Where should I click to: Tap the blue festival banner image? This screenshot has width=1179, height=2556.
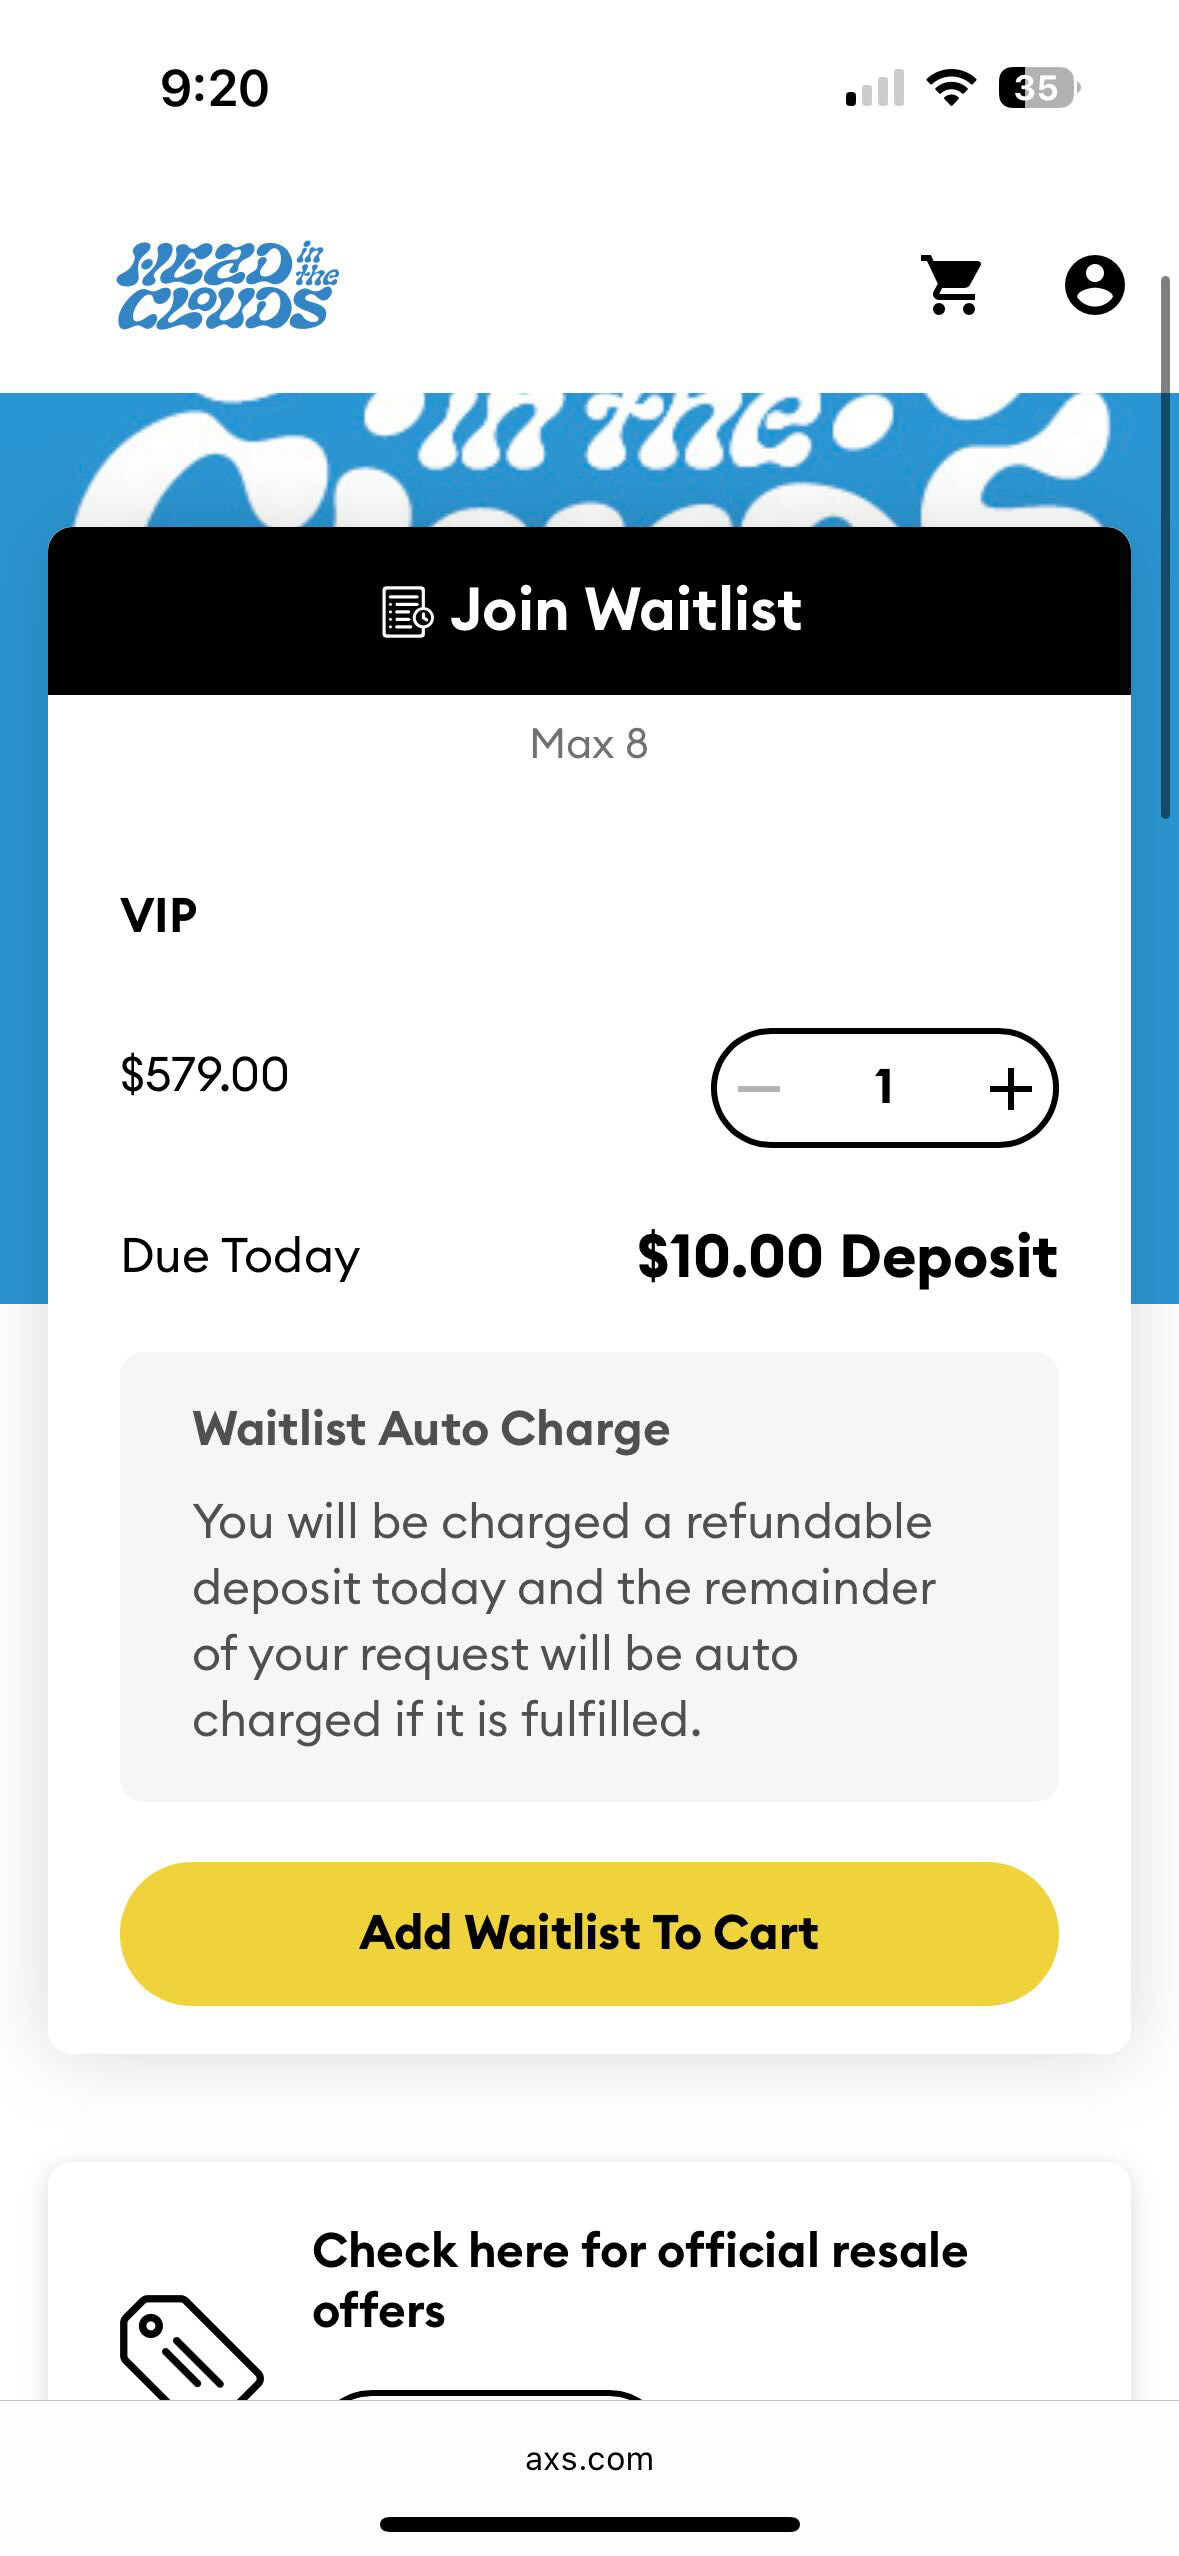589,455
